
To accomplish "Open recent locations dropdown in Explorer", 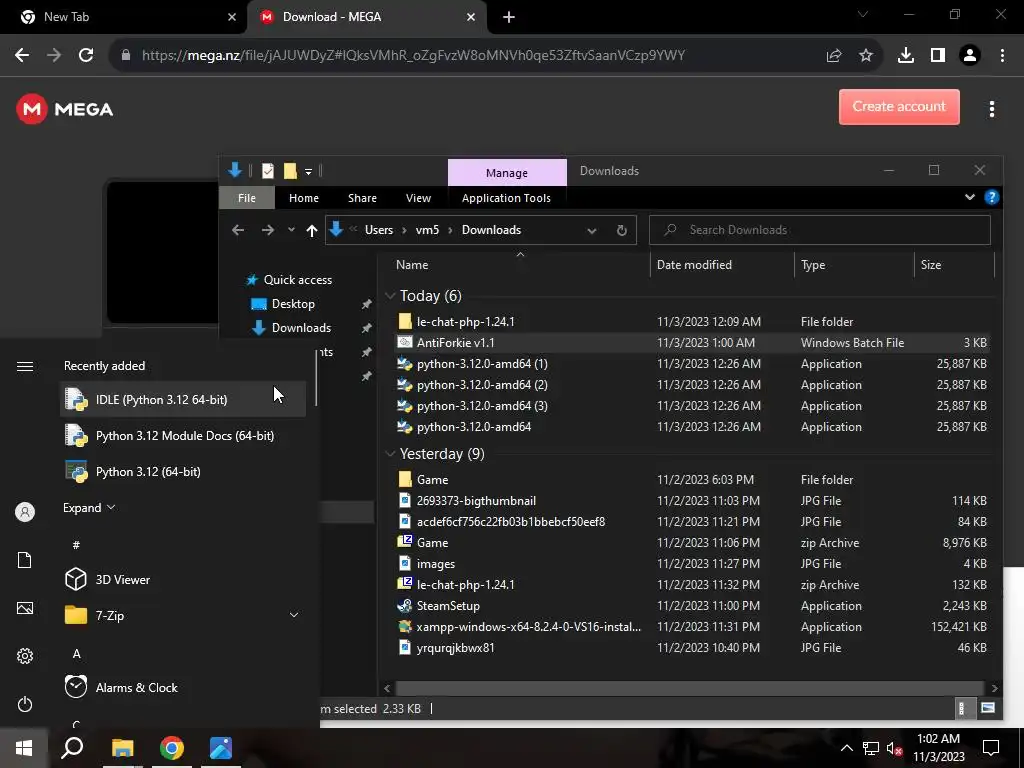I will tap(291, 230).
